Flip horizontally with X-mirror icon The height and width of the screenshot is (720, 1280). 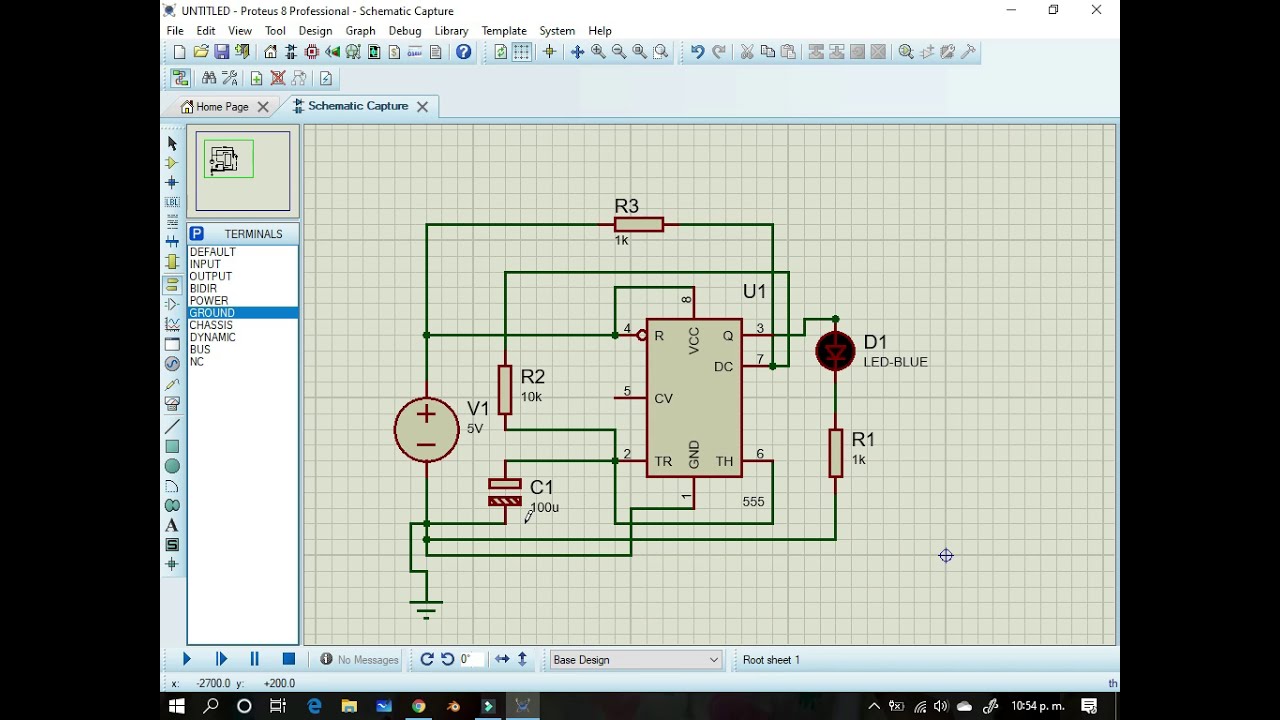[502, 659]
